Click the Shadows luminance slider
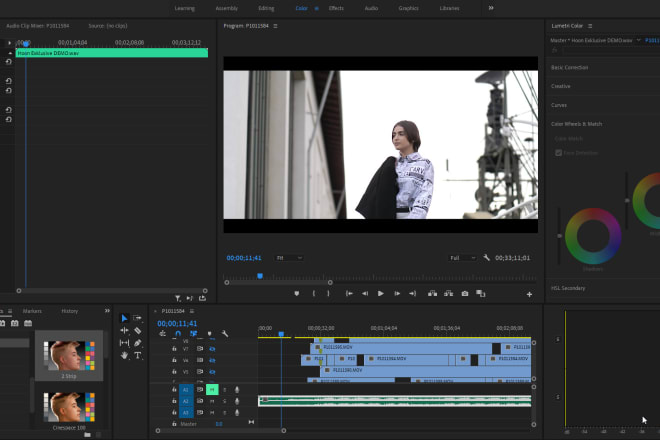Screen dimensions: 660x440 (559, 236)
